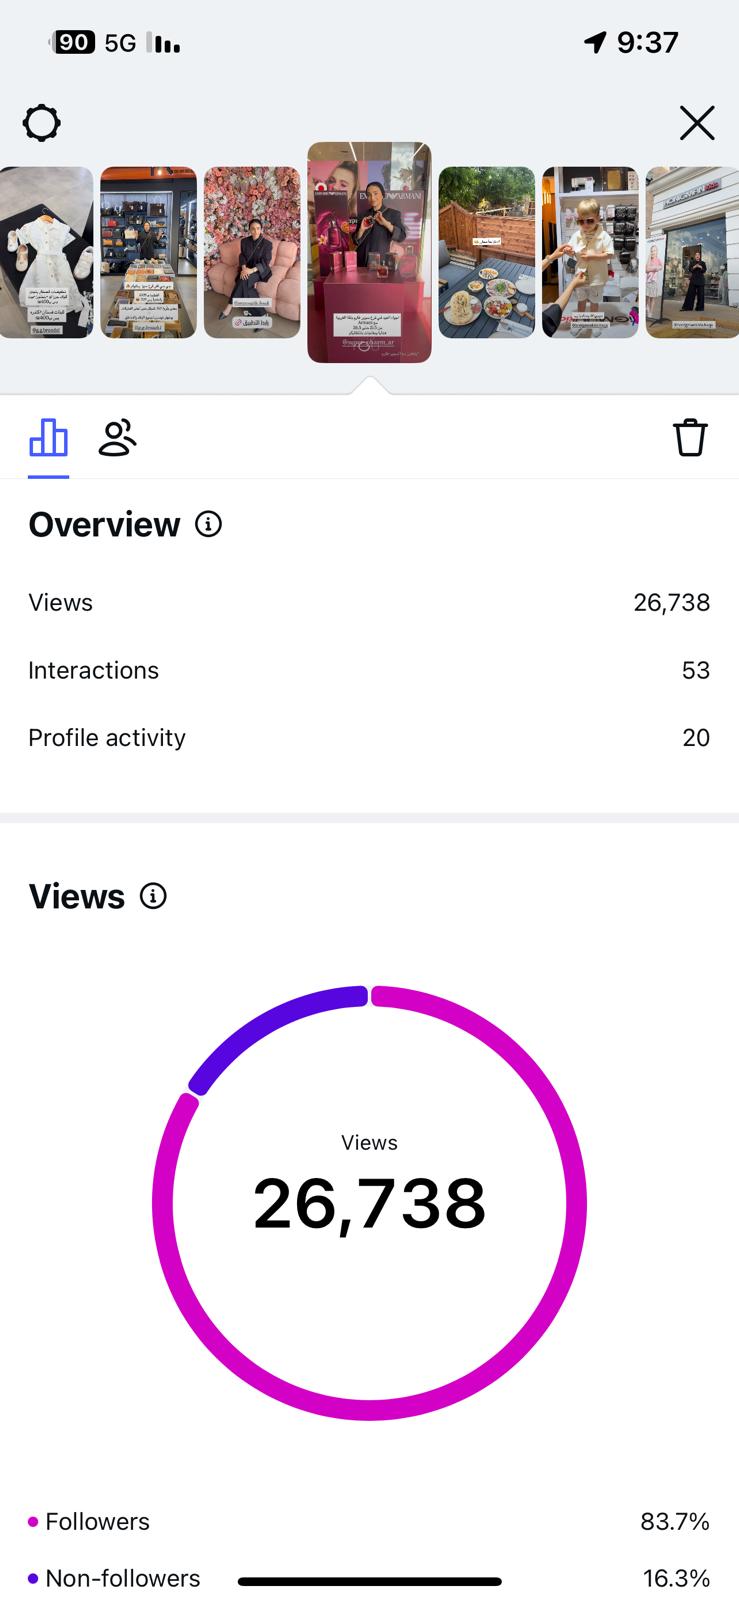The height and width of the screenshot is (1600, 739).
Task: Delete story using trash icon
Action: point(690,438)
